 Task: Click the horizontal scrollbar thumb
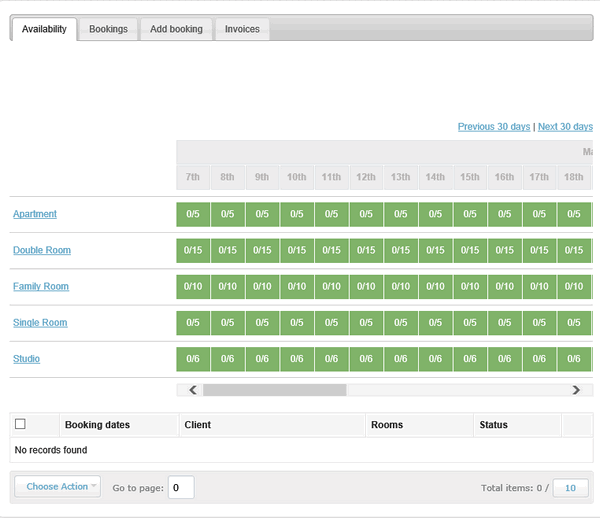(274, 390)
